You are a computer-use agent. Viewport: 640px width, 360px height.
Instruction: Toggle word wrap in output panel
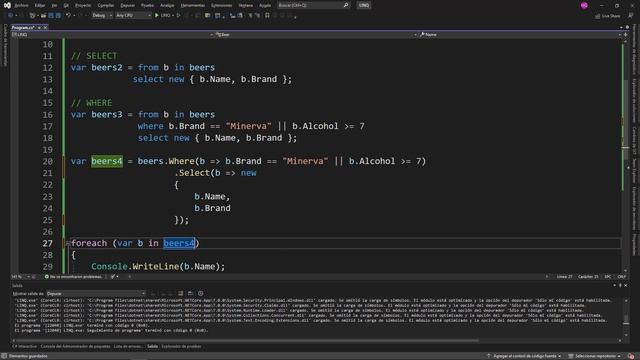tap(190, 293)
